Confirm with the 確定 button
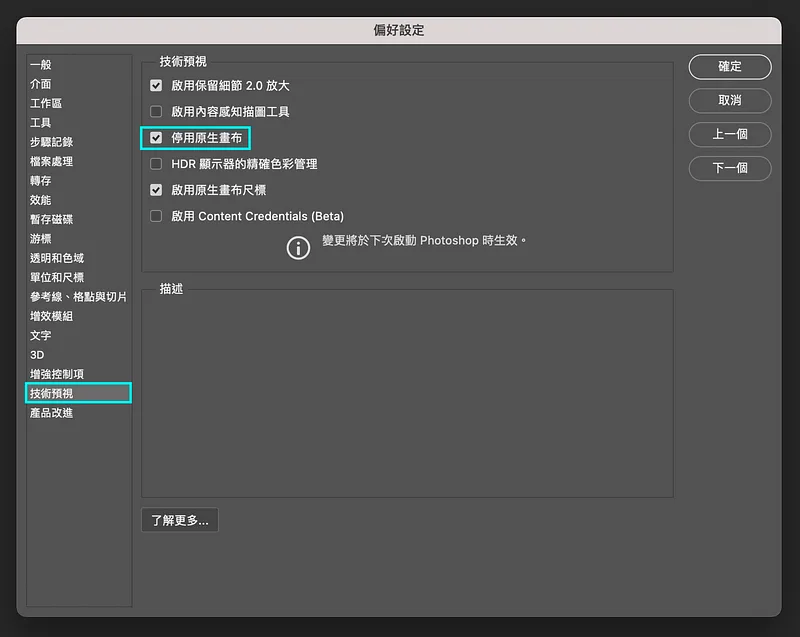The height and width of the screenshot is (637, 800). tap(730, 66)
